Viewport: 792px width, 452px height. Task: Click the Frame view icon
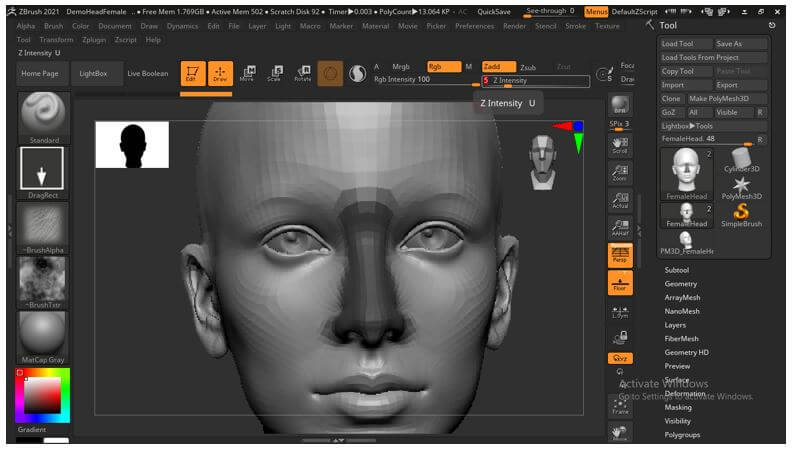click(x=620, y=406)
